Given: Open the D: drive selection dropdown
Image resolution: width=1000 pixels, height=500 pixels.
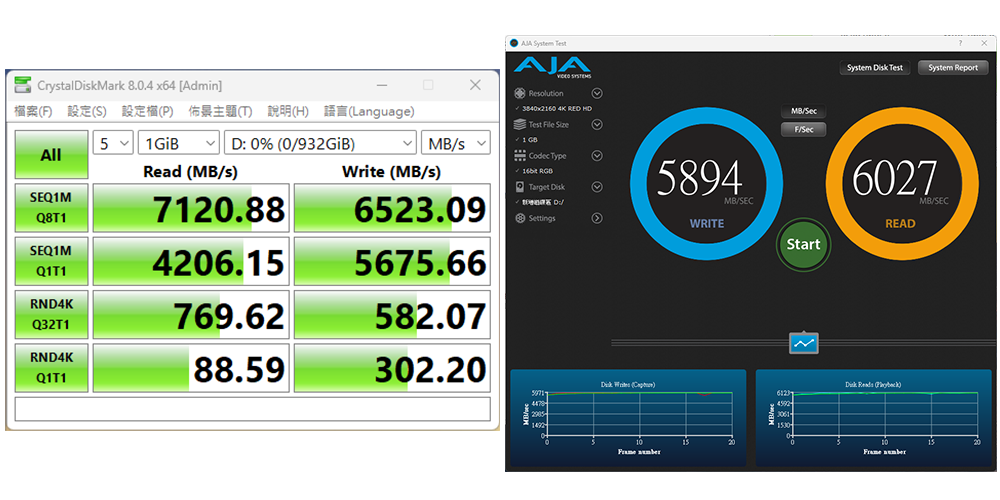Looking at the screenshot, I should point(320,143).
